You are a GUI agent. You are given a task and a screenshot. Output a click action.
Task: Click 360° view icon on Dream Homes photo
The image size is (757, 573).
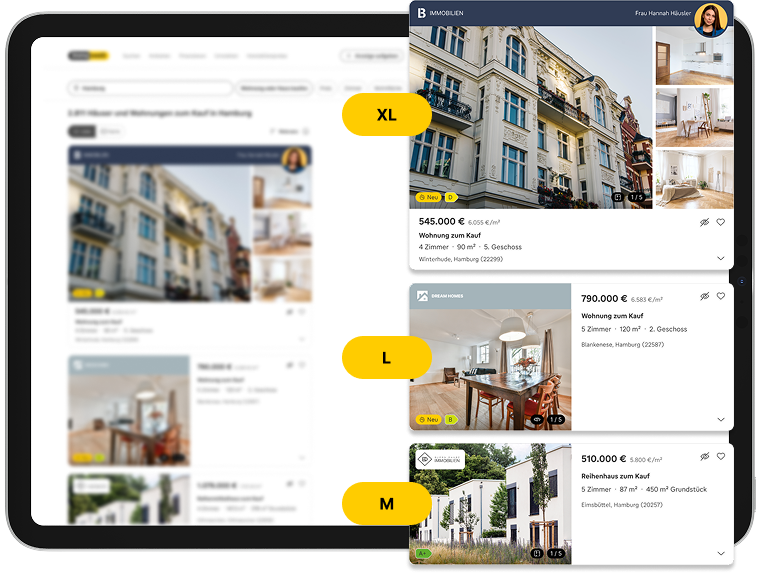point(537,419)
